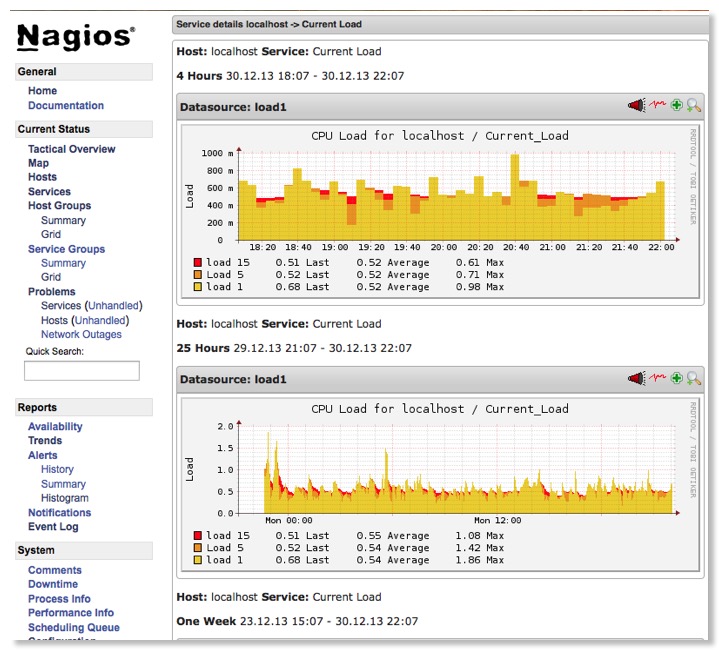719x650 pixels.
Task: Click yellow load 1 swatch in the 4 Hours graph legend
Action: coord(198,287)
